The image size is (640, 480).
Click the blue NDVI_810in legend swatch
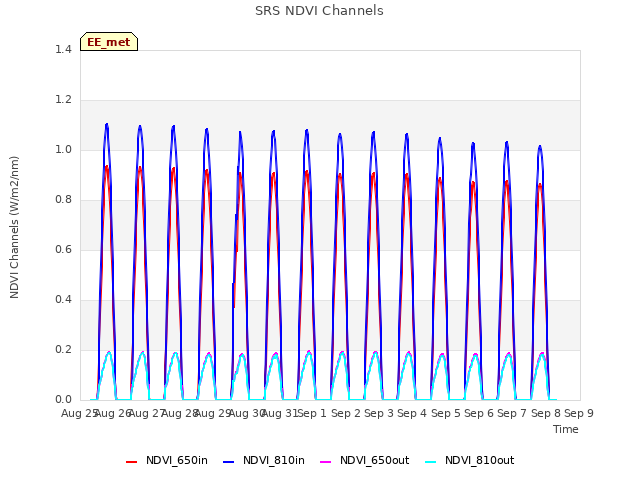(229, 462)
